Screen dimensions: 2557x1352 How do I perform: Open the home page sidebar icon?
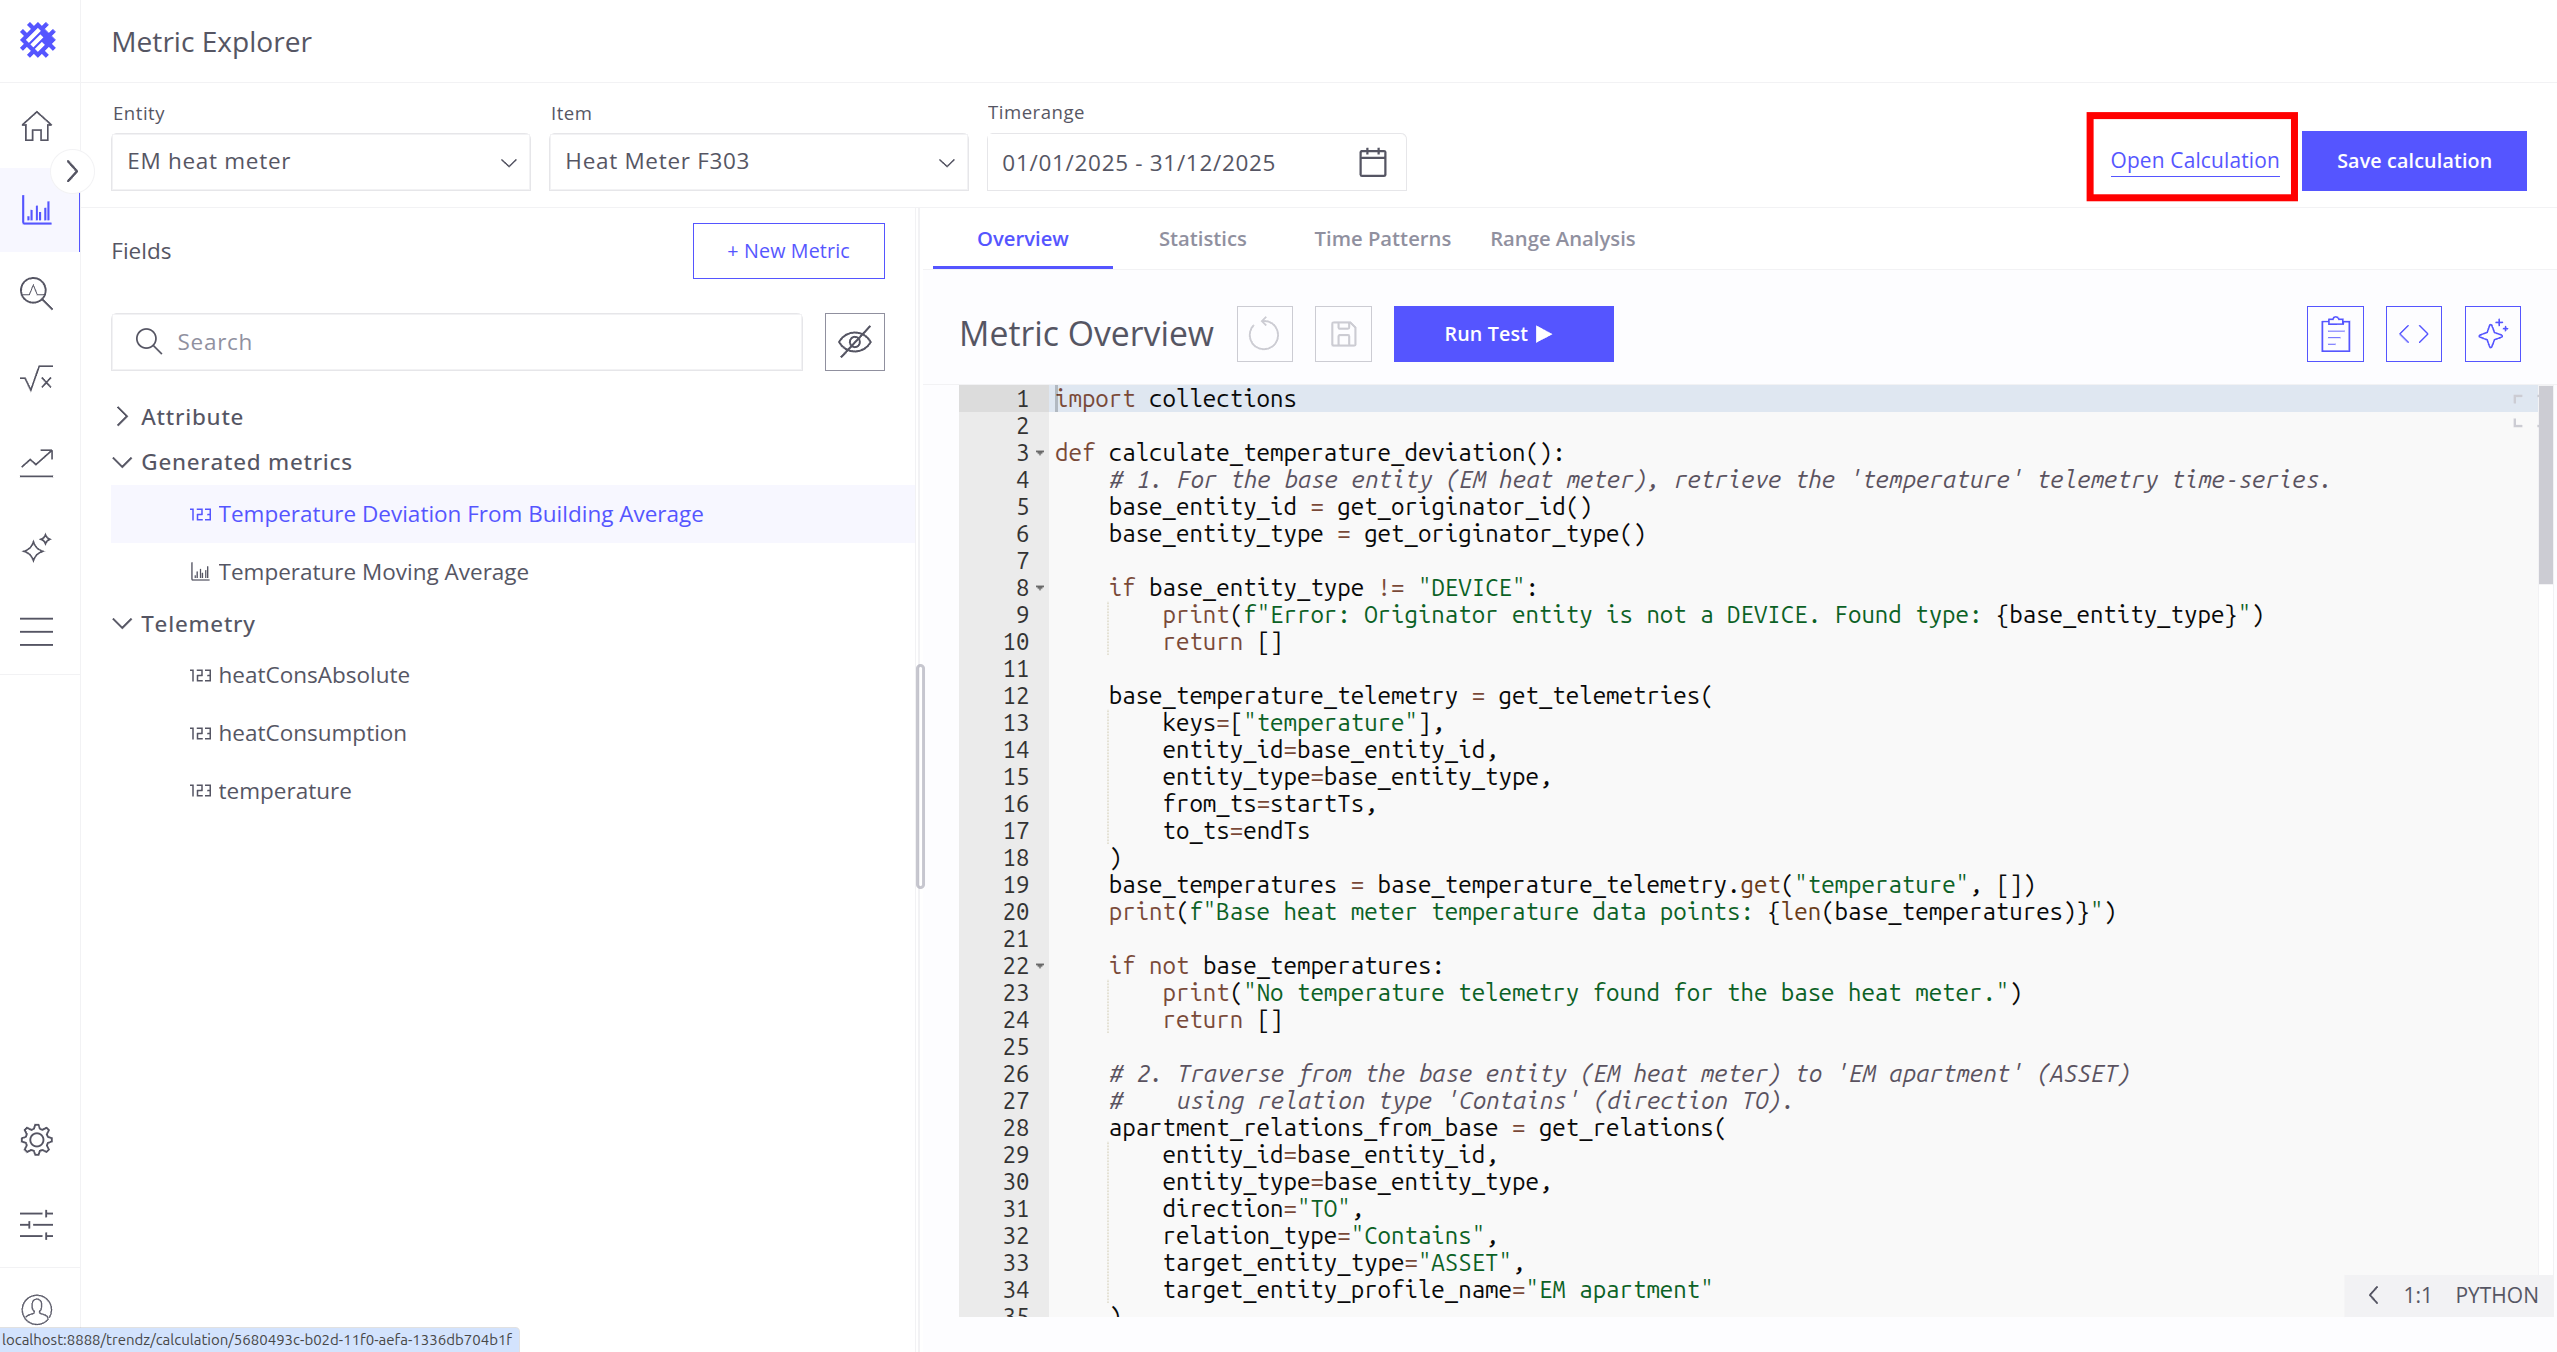[x=37, y=127]
